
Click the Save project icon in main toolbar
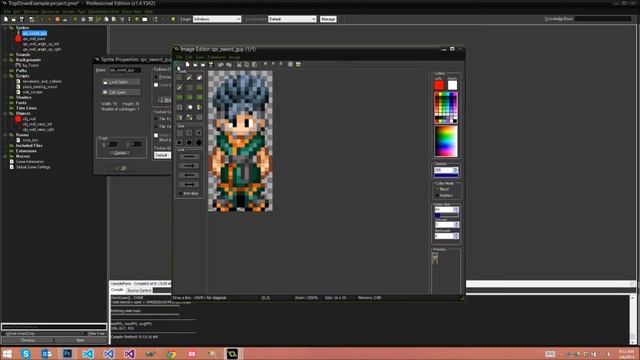(21, 19)
